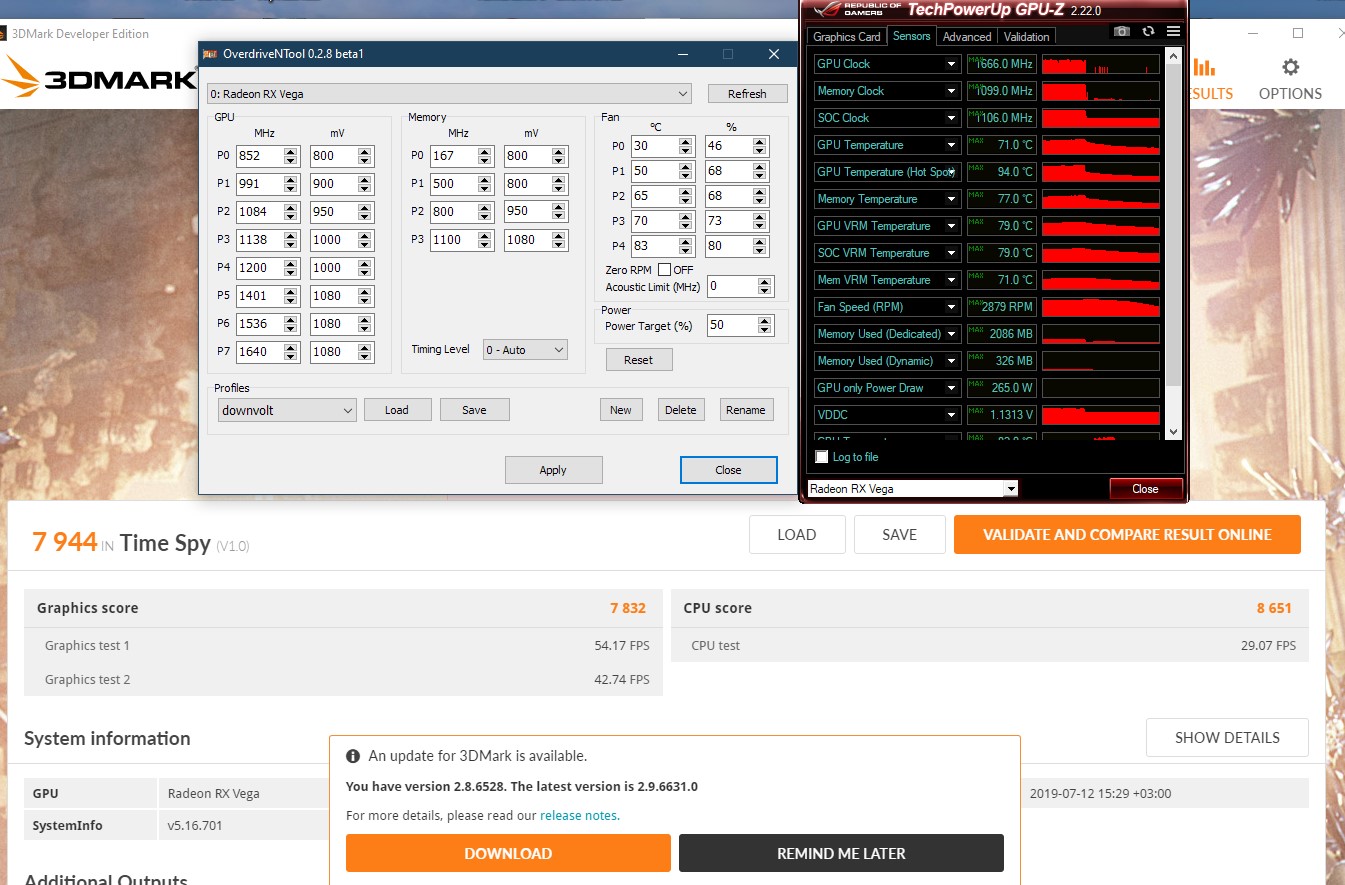The width and height of the screenshot is (1345, 885).
Task: Expand the Memory Clock sensor dropdown
Action: [951, 91]
